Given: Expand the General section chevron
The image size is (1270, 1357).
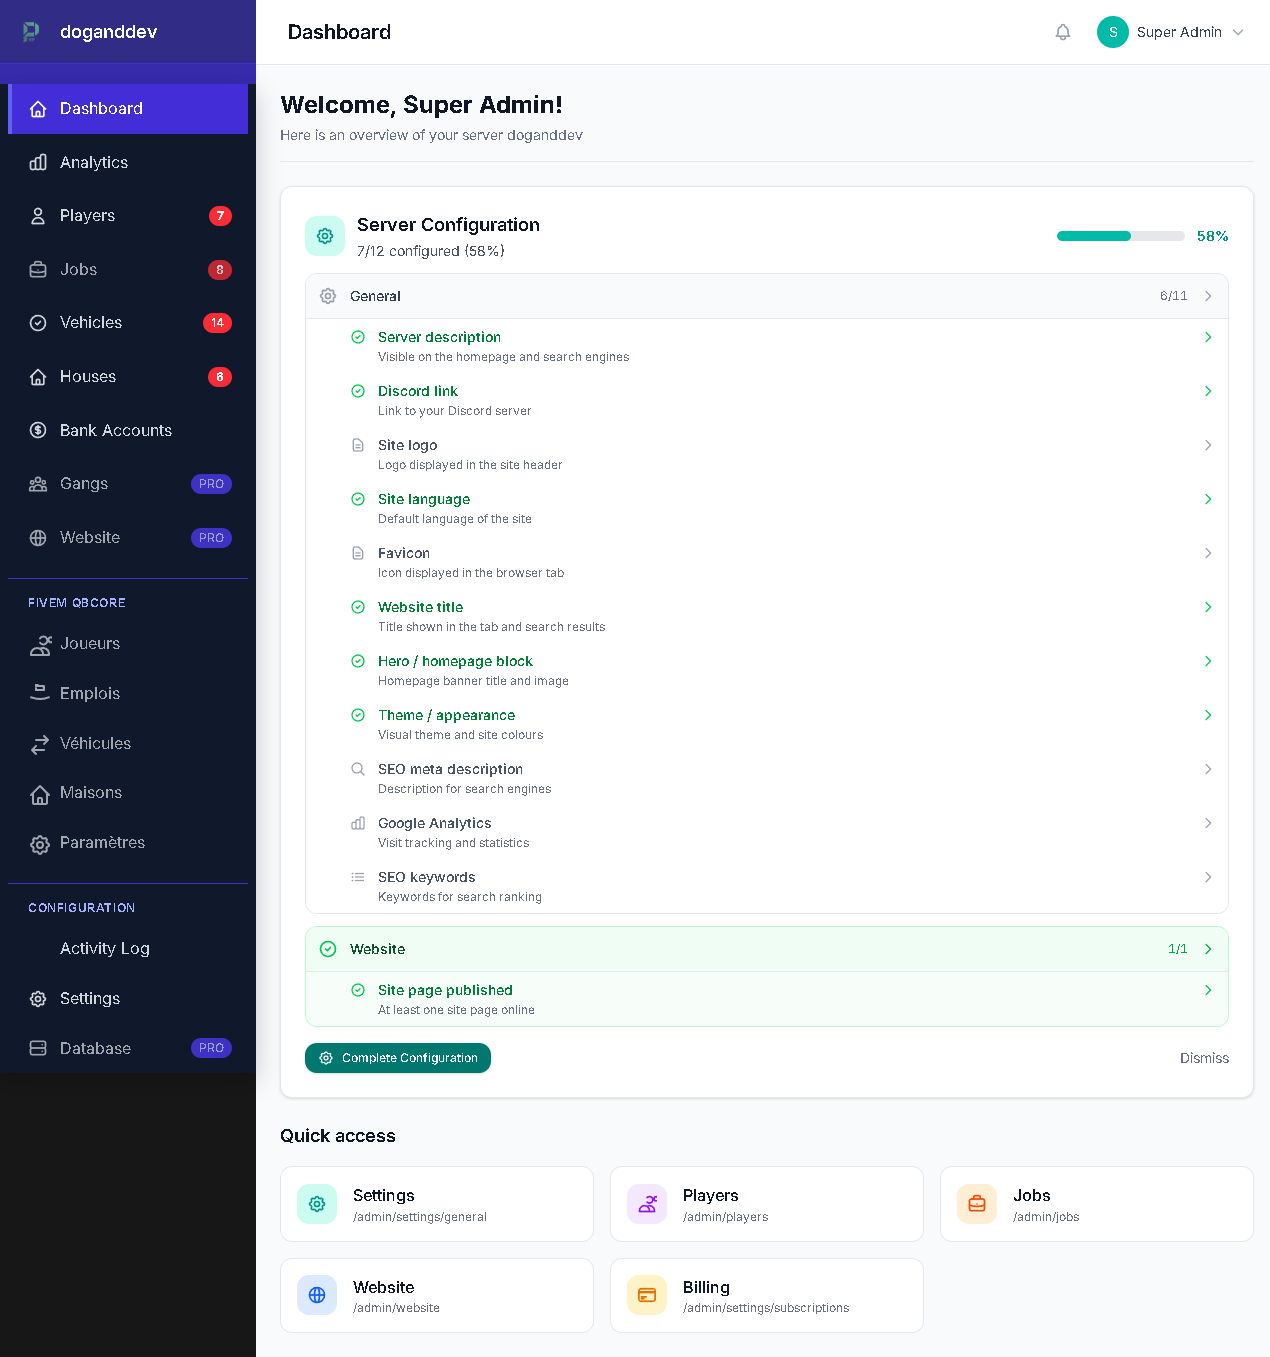Looking at the screenshot, I should (x=1208, y=296).
